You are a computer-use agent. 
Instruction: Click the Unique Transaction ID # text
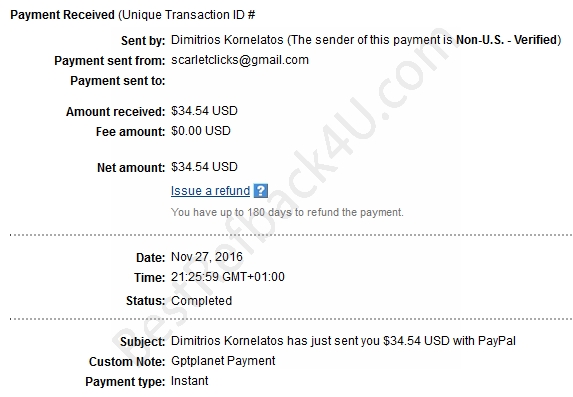(187, 15)
